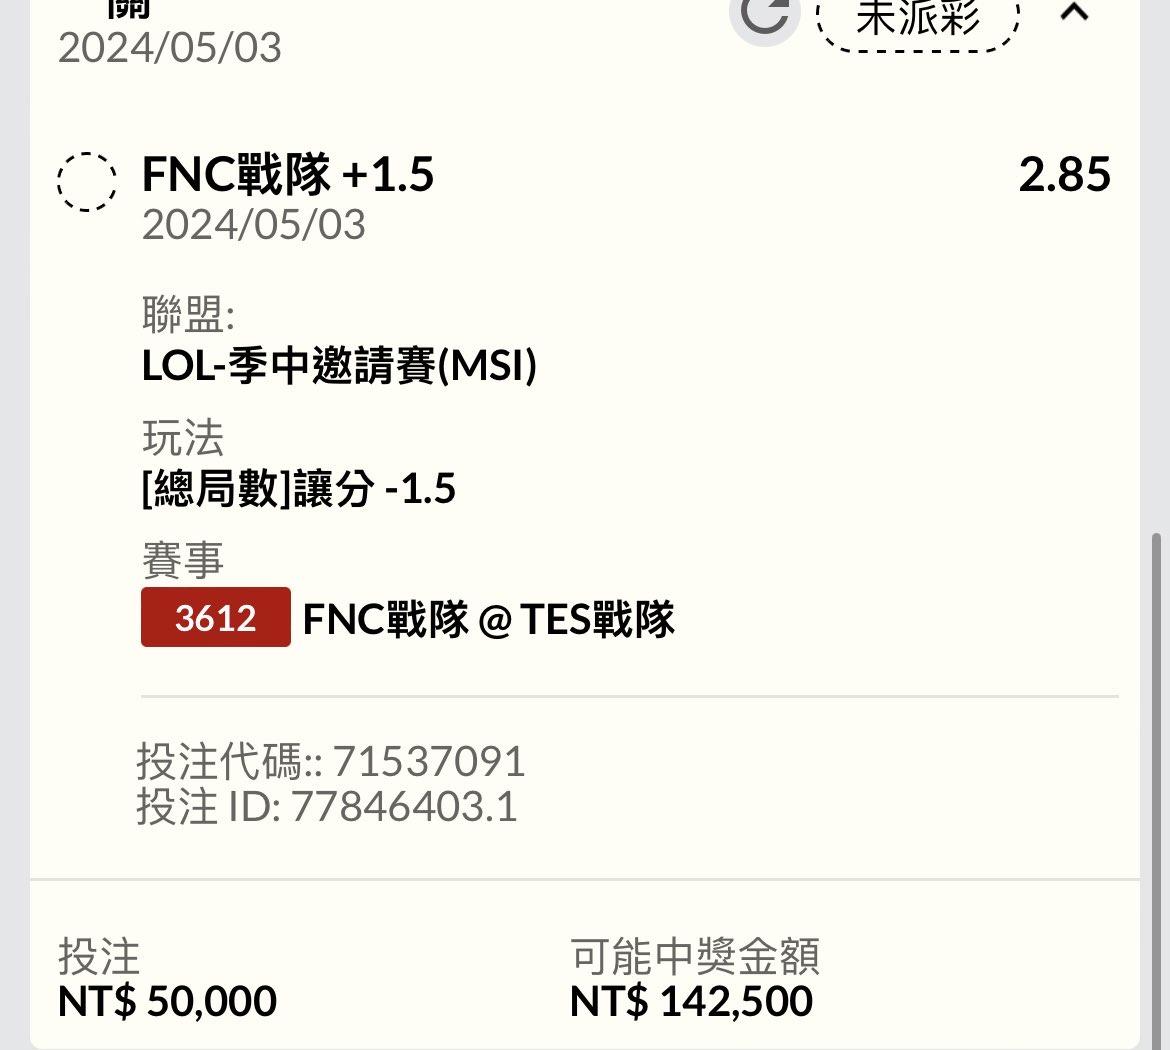The height and width of the screenshot is (1050, 1170).
Task: Select the FNC戰隊 +1.5 selection title
Action: [288, 175]
